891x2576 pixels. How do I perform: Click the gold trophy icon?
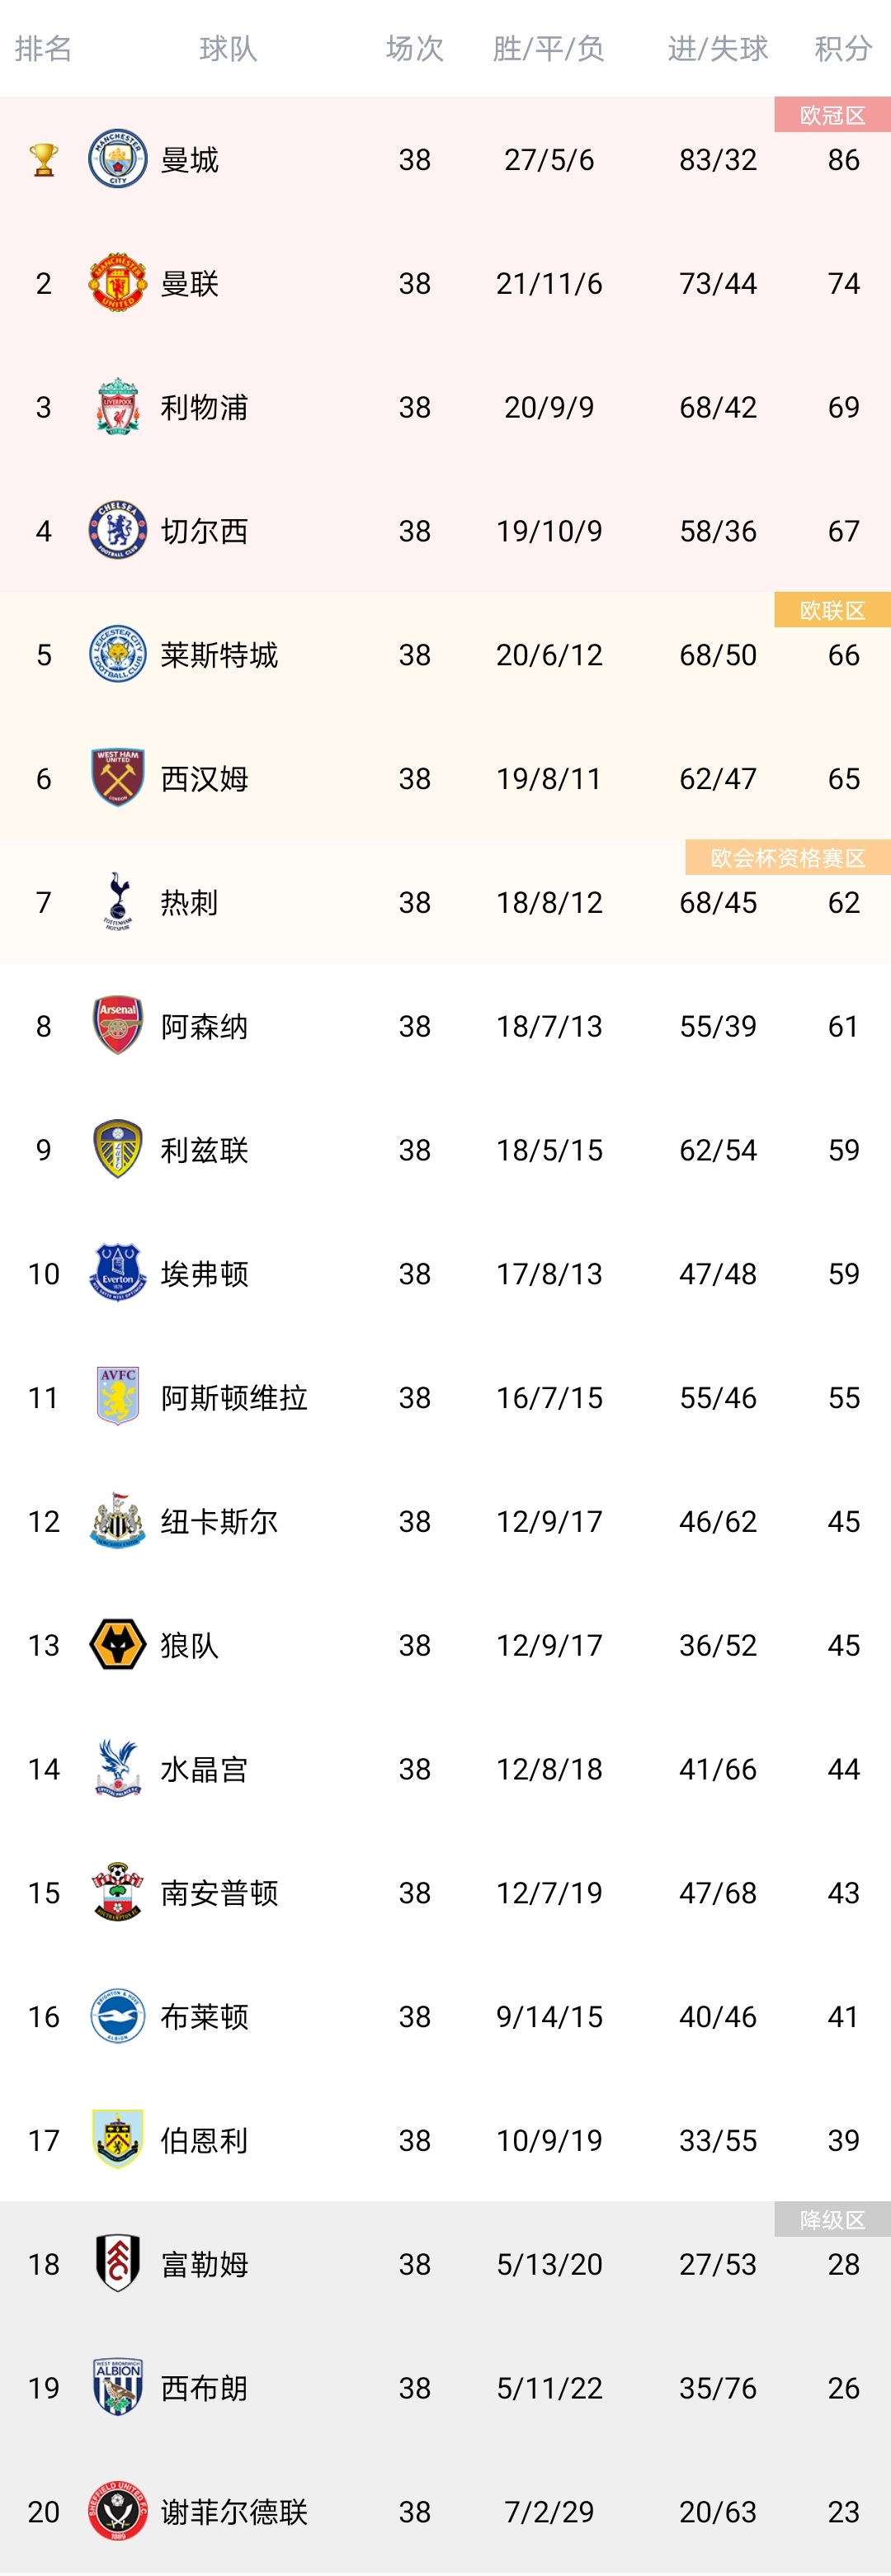pos(43,159)
